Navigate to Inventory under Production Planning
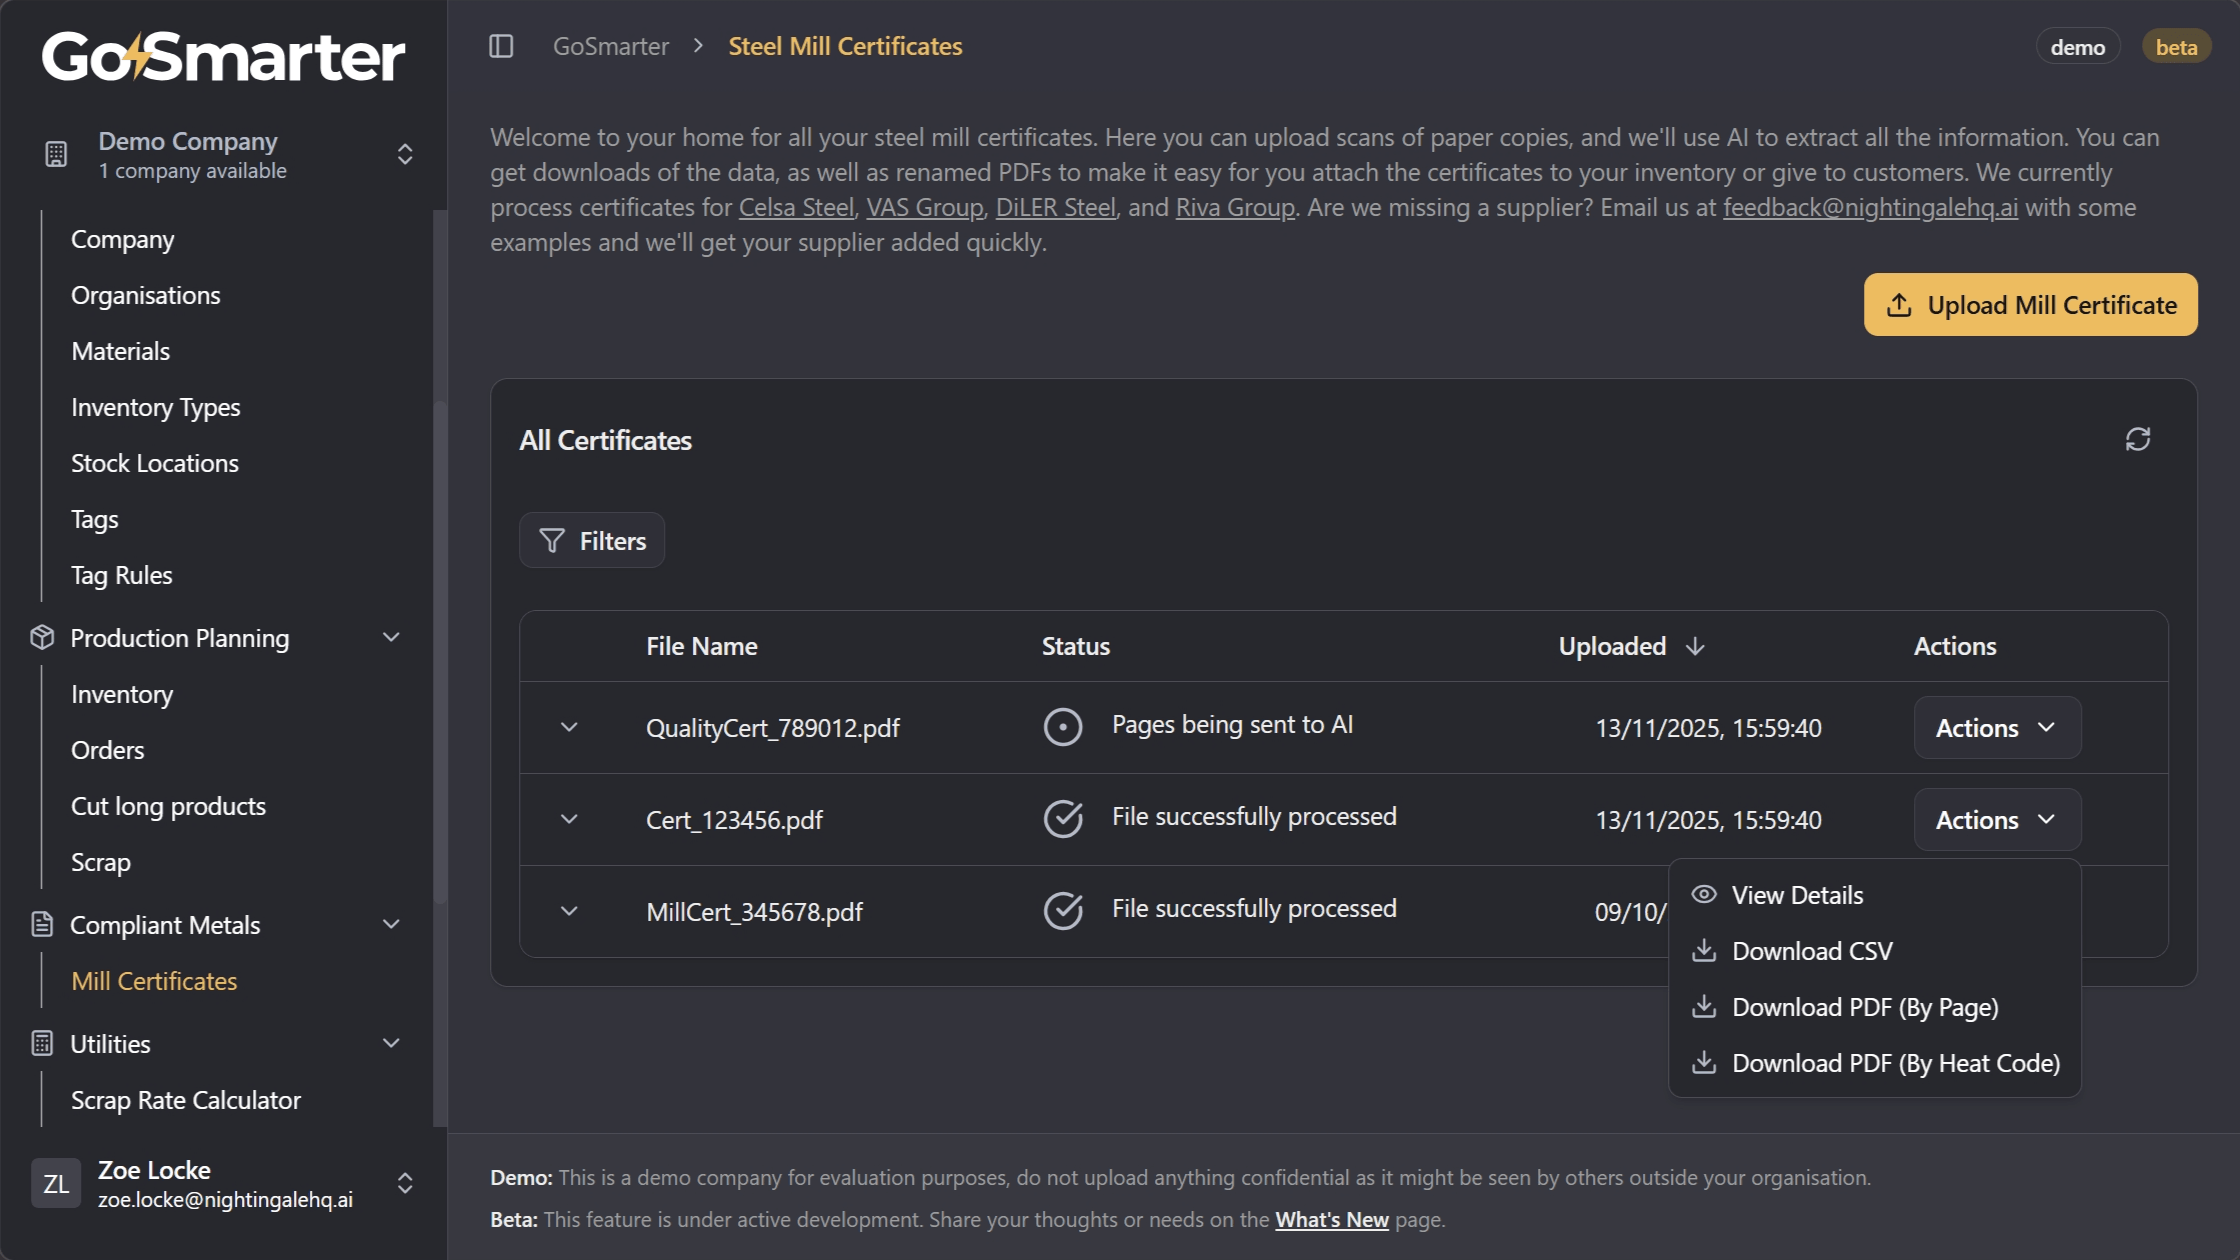2240x1260 pixels. [122, 694]
